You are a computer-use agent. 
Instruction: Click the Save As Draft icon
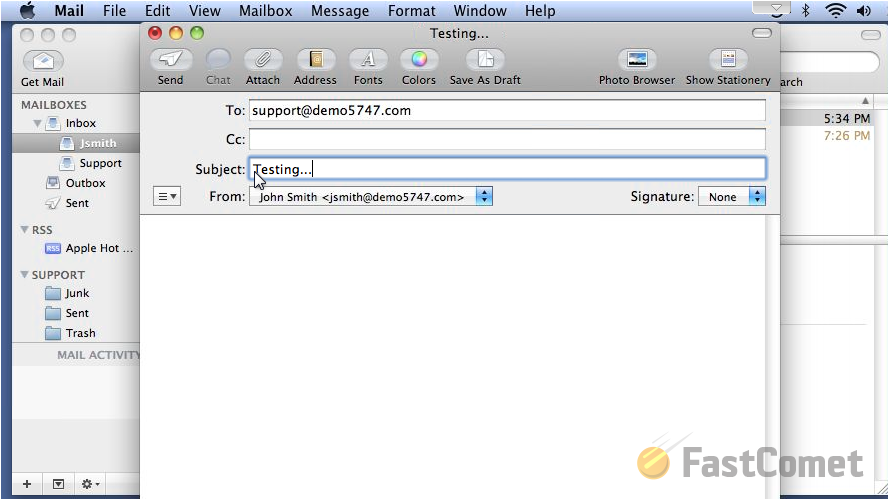point(485,59)
